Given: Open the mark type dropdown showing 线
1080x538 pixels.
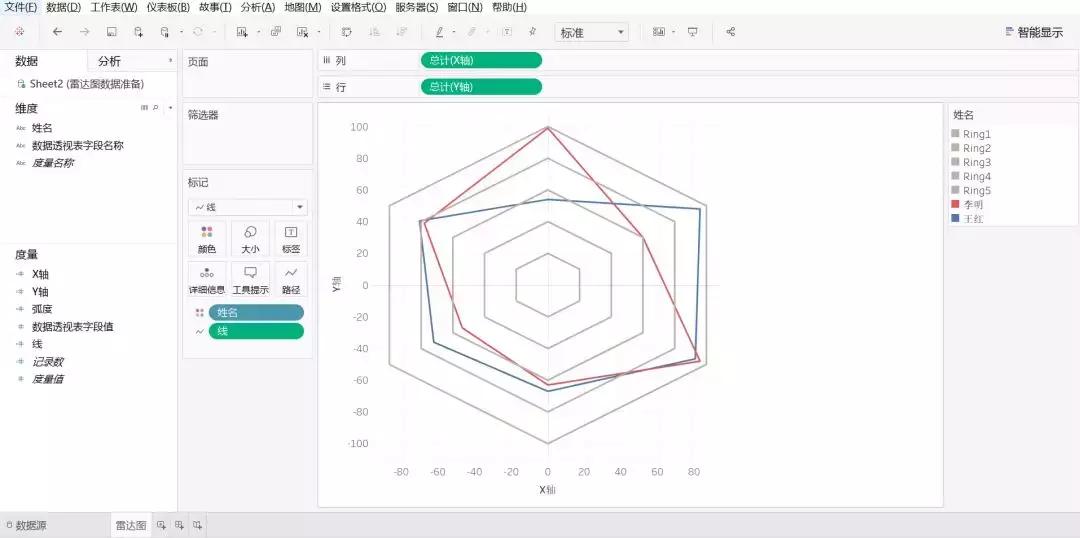Looking at the screenshot, I should point(248,207).
